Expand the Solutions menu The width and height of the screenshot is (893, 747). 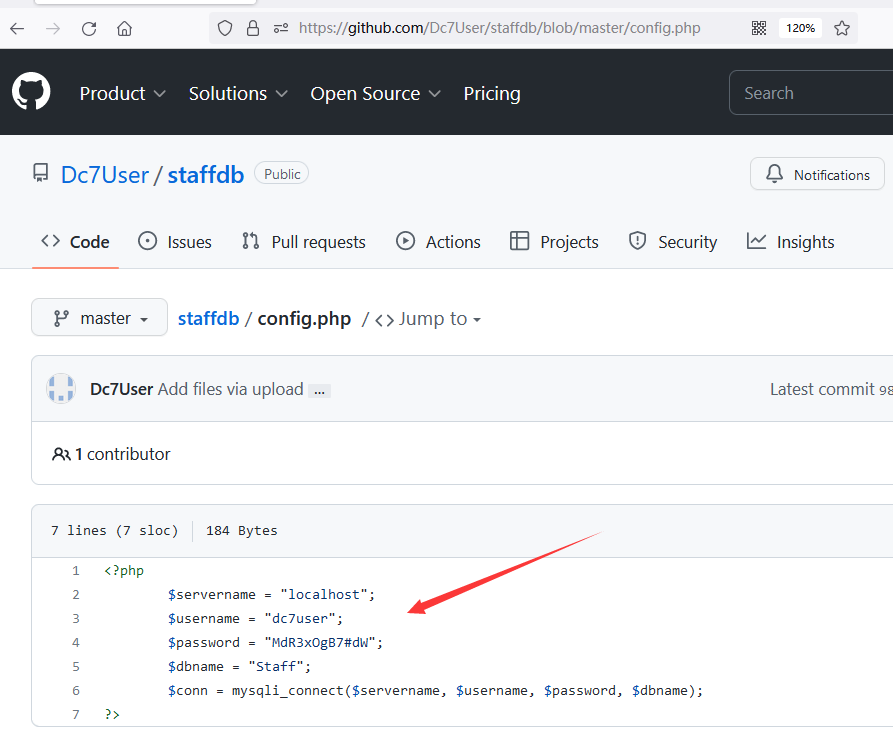238,93
